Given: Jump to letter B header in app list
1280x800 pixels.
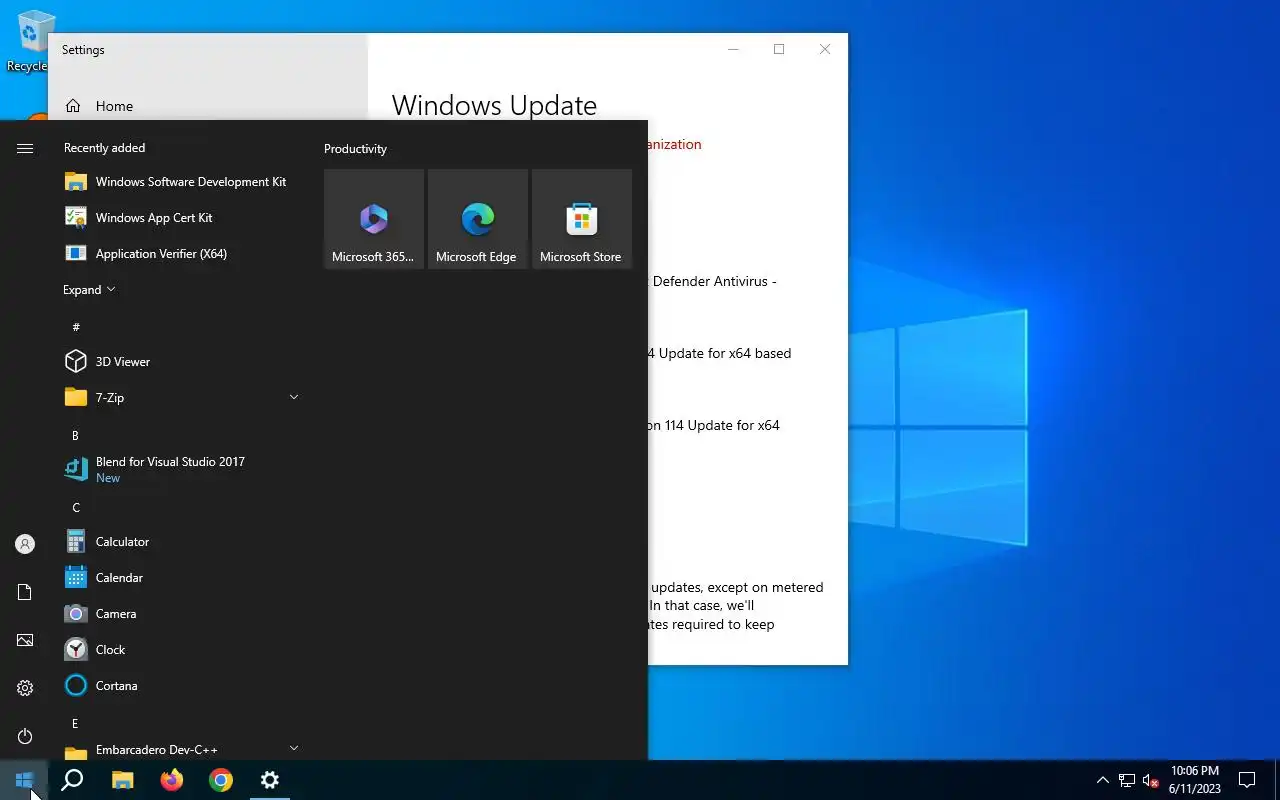Looking at the screenshot, I should coord(75,436).
